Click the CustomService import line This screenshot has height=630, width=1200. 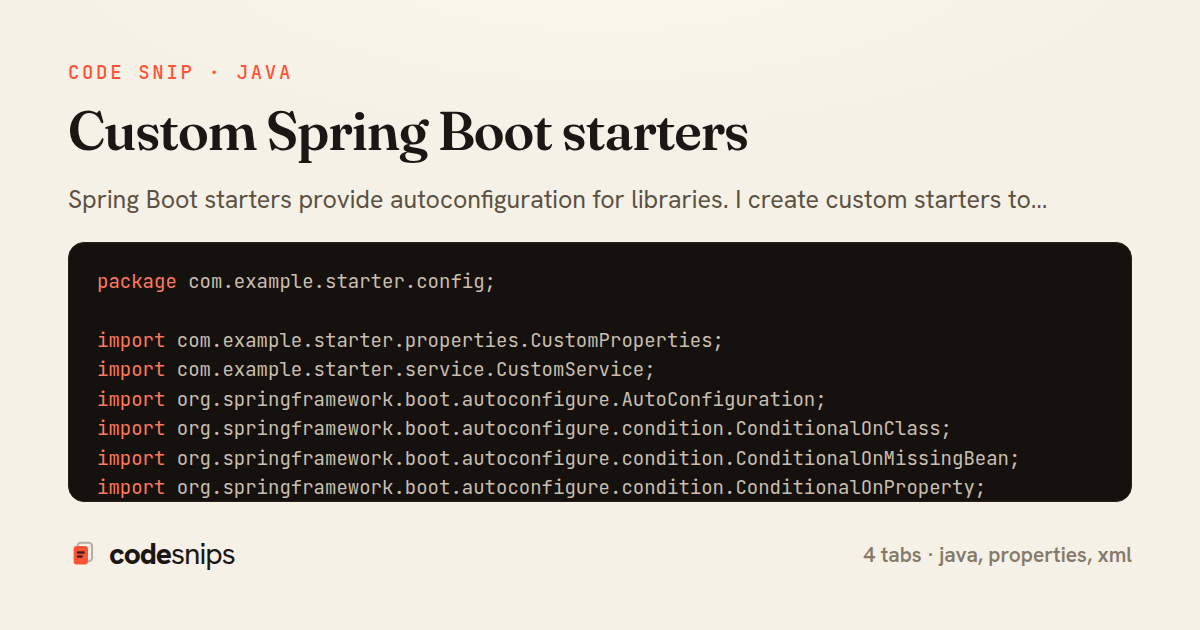376,370
